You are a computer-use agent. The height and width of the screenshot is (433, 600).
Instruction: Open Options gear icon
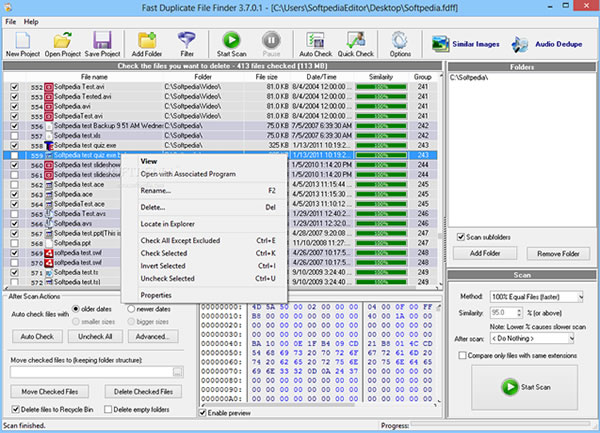click(400, 44)
